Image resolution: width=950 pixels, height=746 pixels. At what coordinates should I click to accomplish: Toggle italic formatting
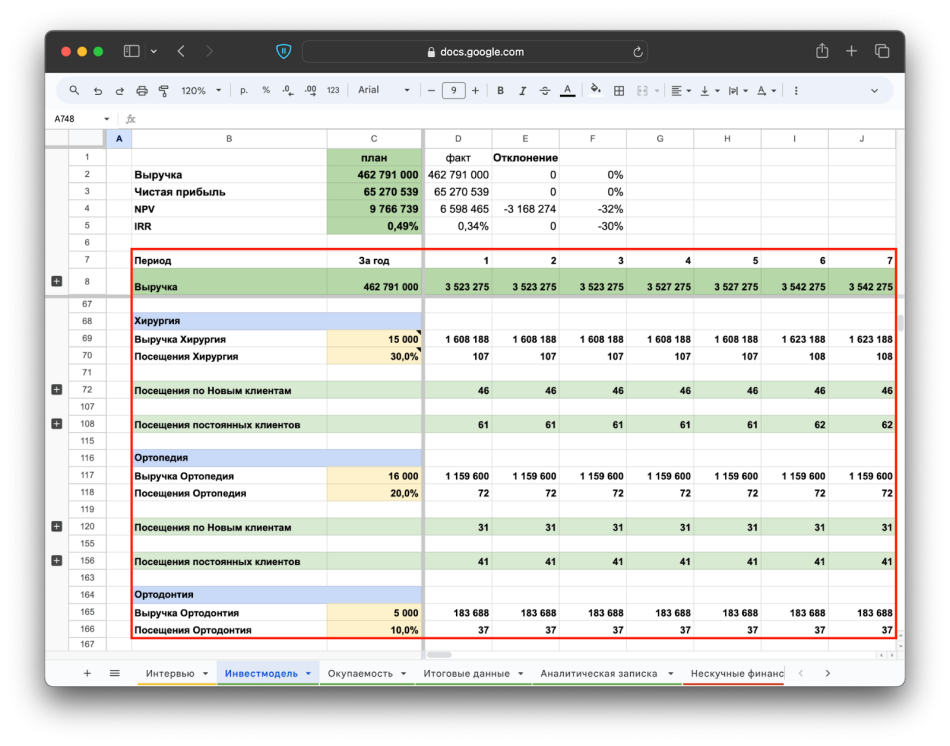coord(523,91)
